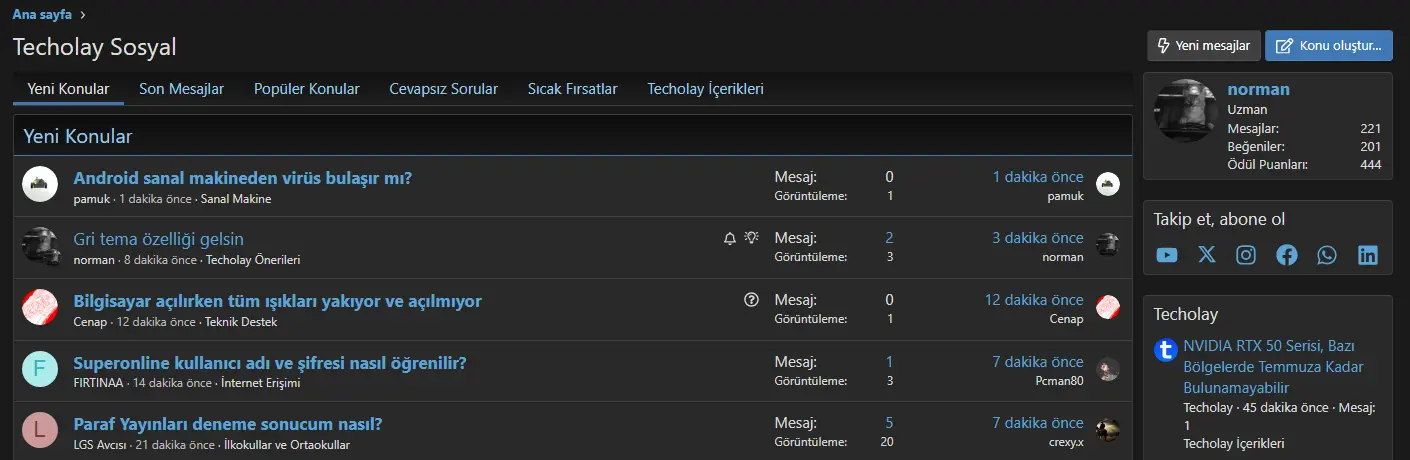Image resolution: width=1410 pixels, height=460 pixels.
Task: Click Pcman80 last poster name
Action: click(1059, 381)
